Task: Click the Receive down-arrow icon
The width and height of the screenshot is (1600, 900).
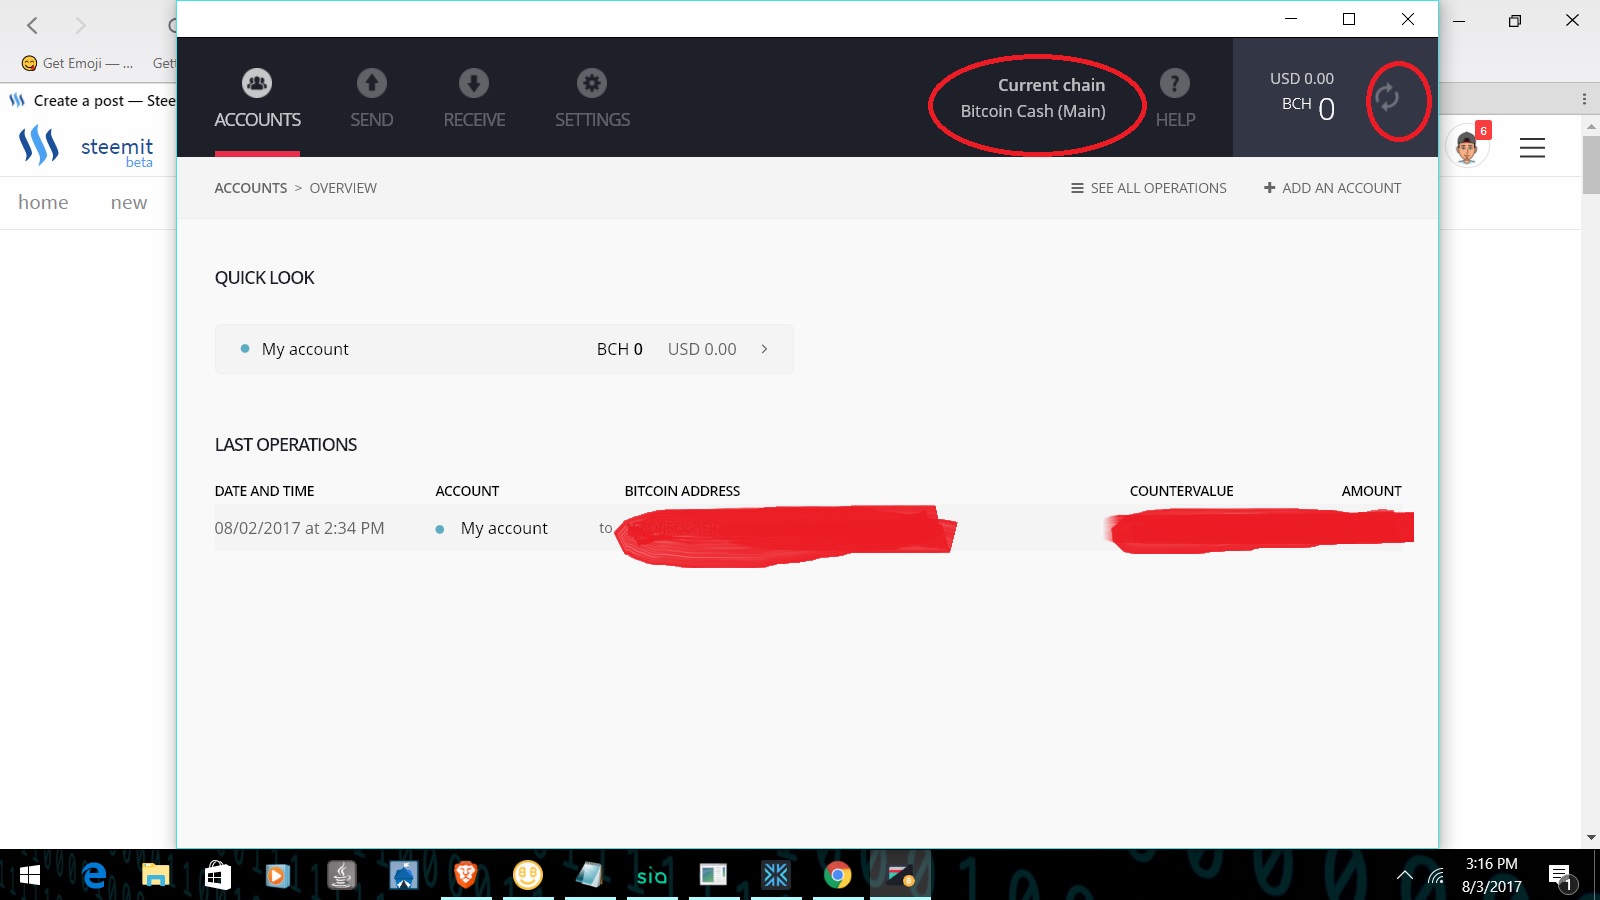Action: point(474,83)
